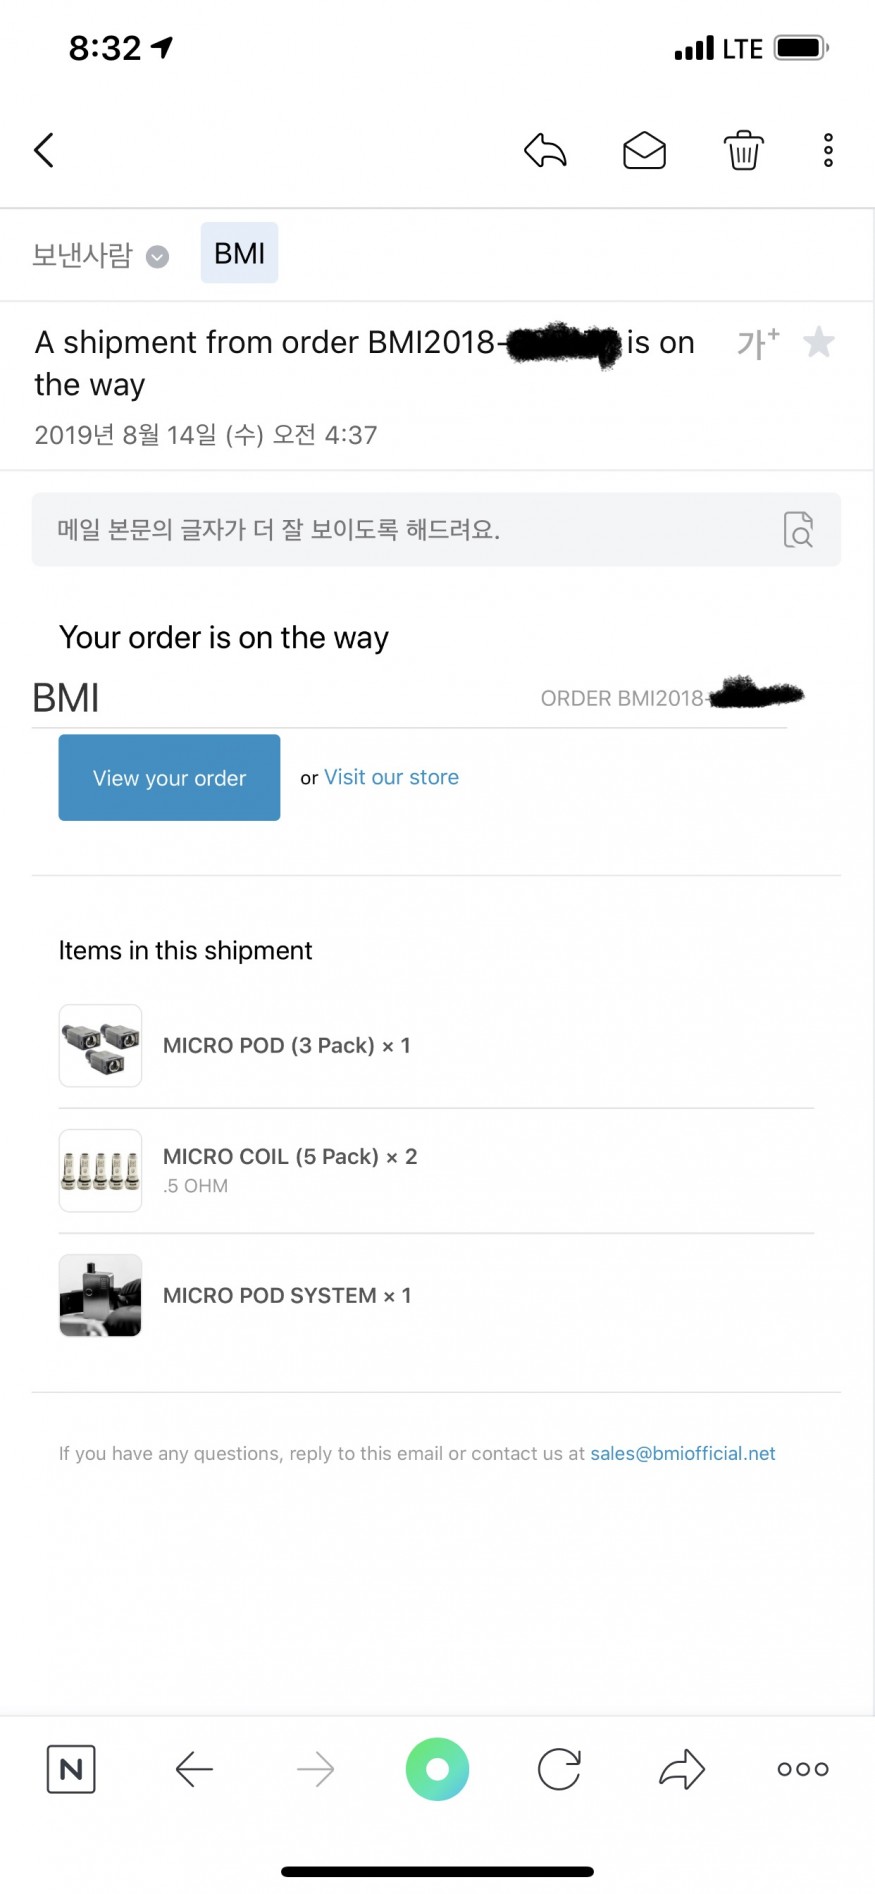
Task: Reply to this email
Action: click(x=545, y=151)
